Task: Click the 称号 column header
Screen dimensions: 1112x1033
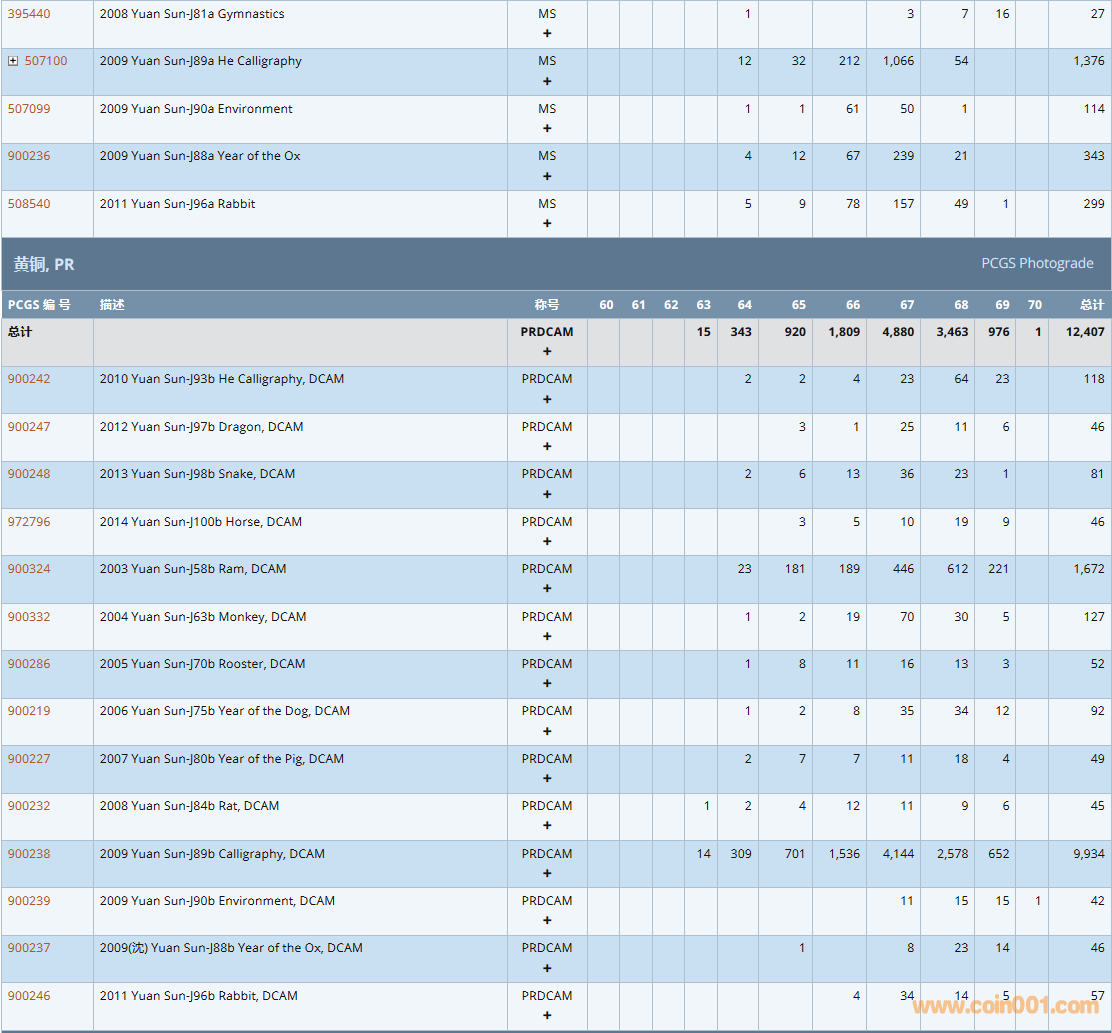Action: click(546, 305)
